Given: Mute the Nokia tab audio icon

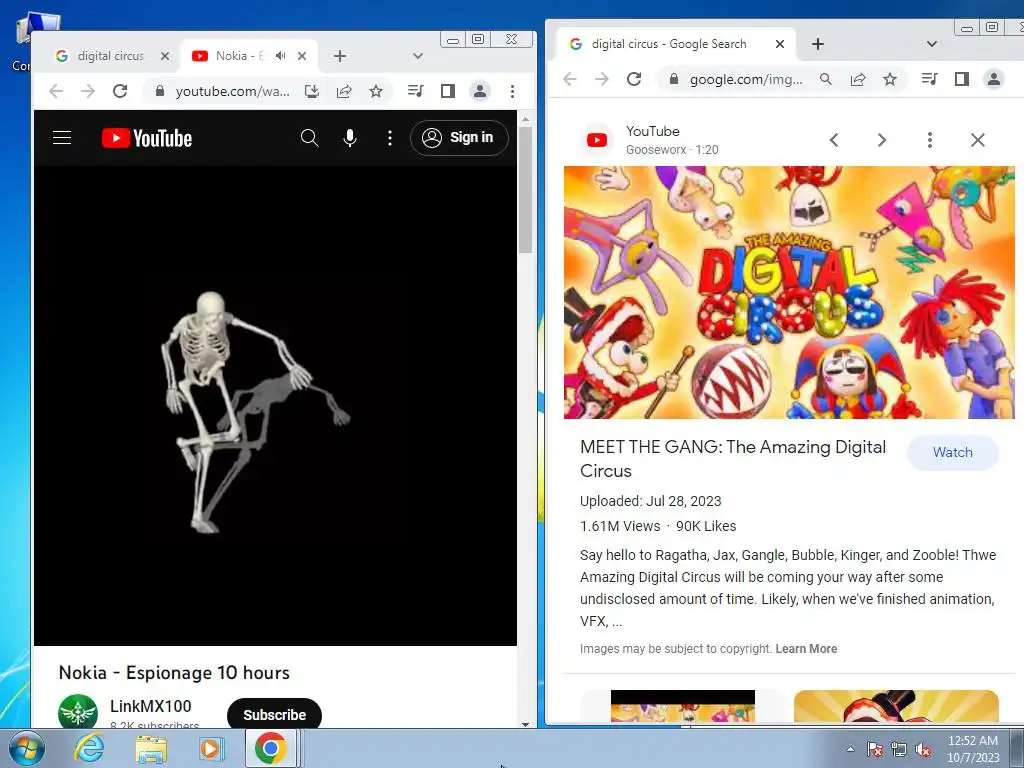Looking at the screenshot, I should pos(281,56).
